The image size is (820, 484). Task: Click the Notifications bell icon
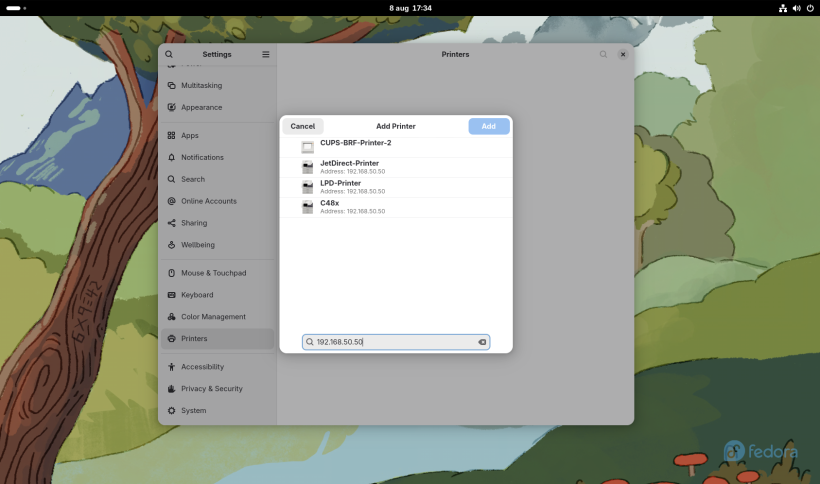coord(172,157)
